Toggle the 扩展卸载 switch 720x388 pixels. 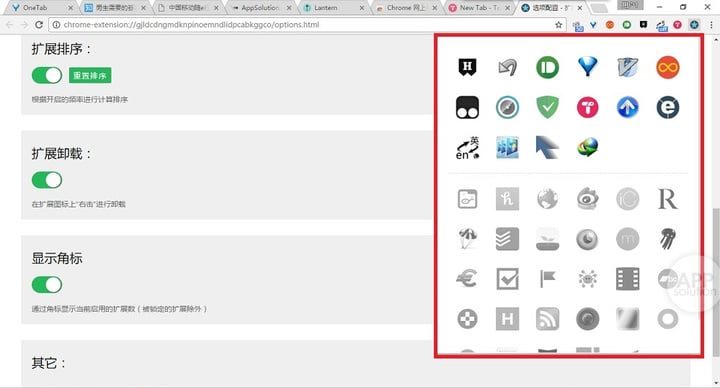47,180
